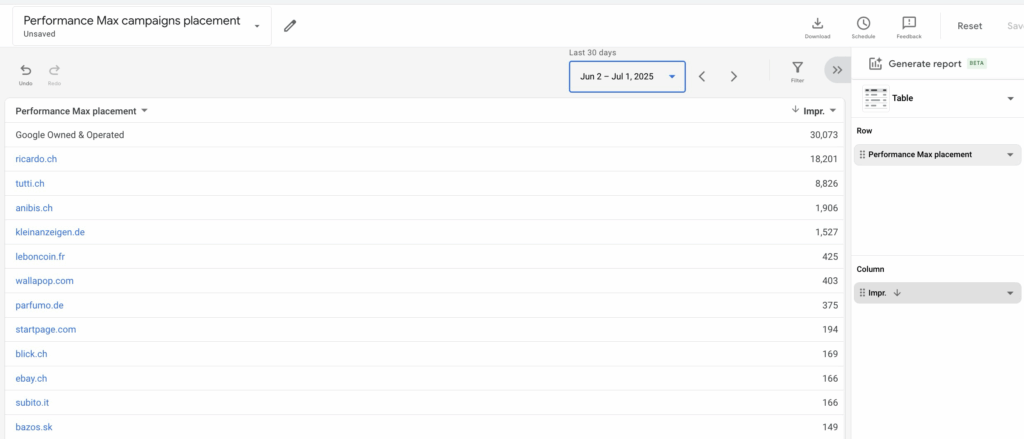1024x439 pixels.
Task: Open Performance Max placement column header menu
Action: 144,111
